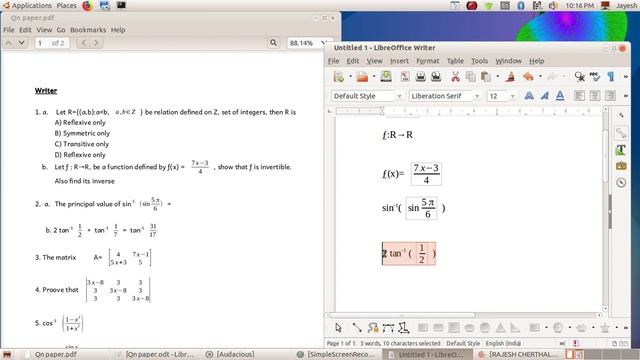Switch to Qn paper.odt taskbar window
Image resolution: width=640 pixels, height=360 pixels.
[x=156, y=354]
